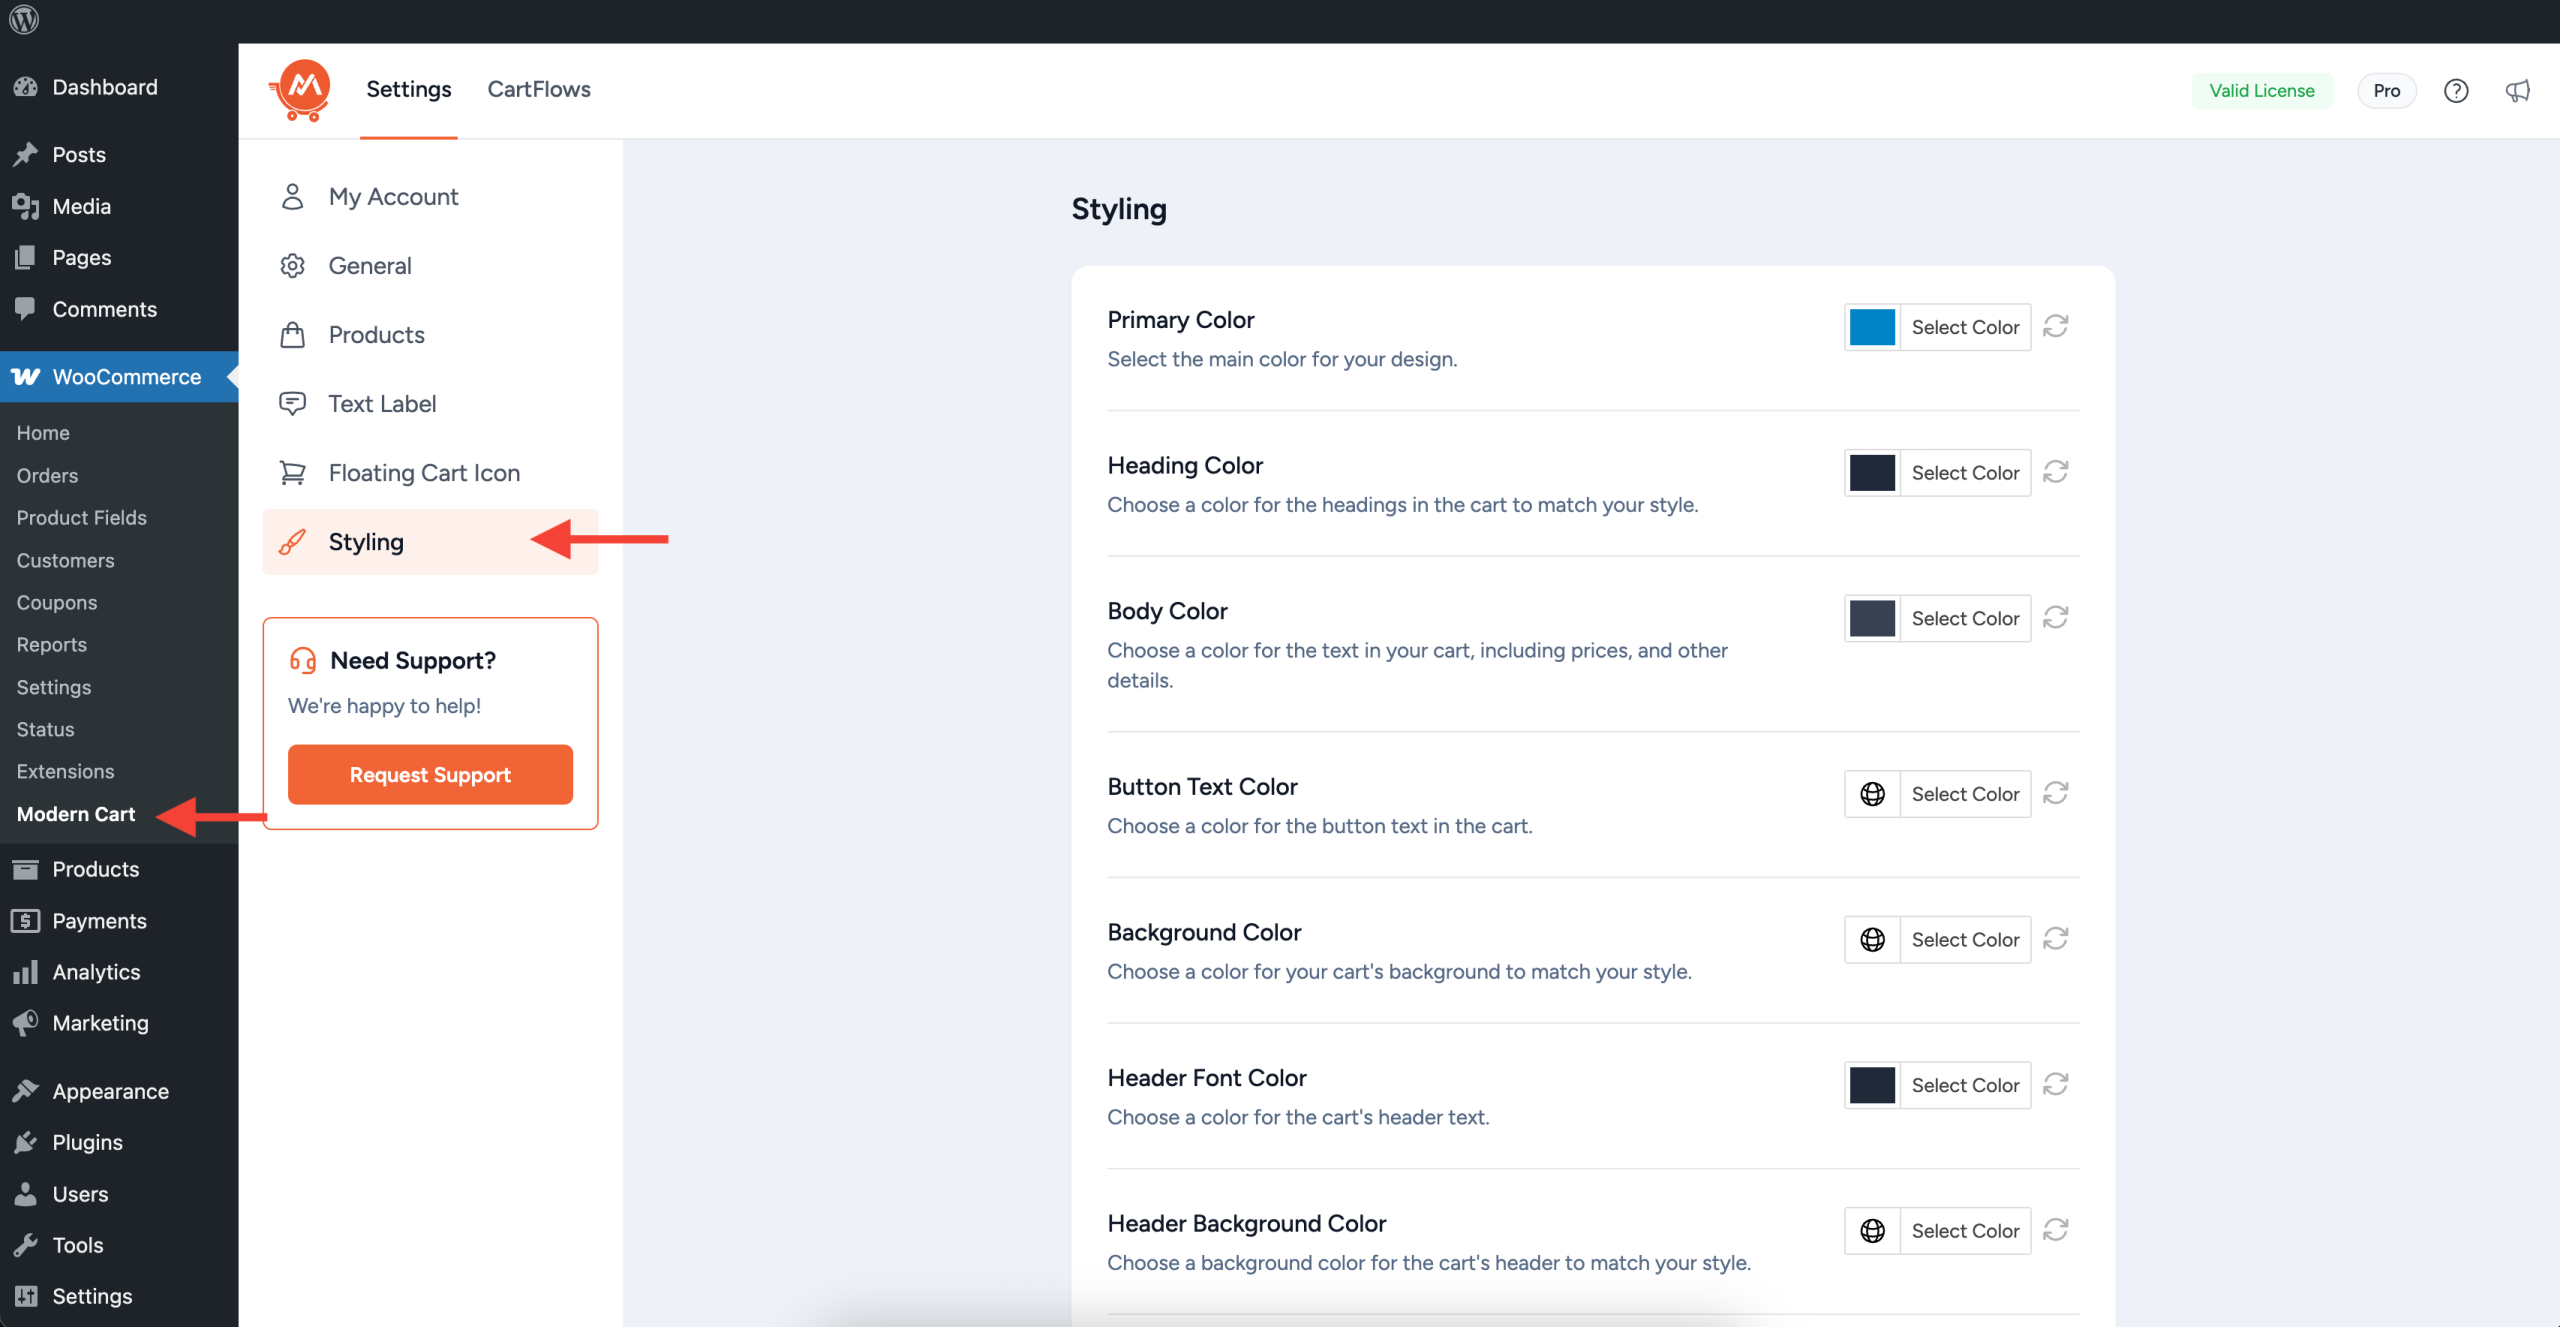This screenshot has width=2560, height=1327.
Task: Open the Text Label settings section
Action: (431, 403)
